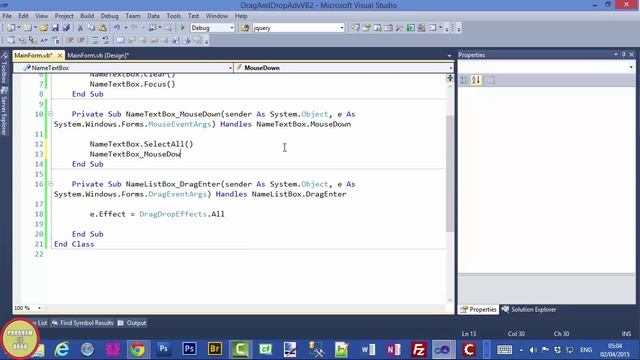Open the Project menu
Image resolution: width=640 pixels, height=360 pixels.
(x=64, y=16)
